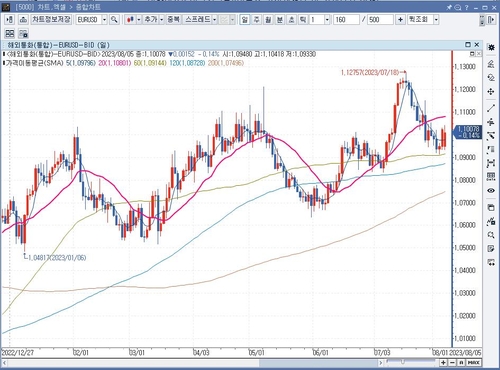The height and width of the screenshot is (370, 500).
Task: Click the 종합차트 breadcrumb title
Action: [x=88, y=7]
